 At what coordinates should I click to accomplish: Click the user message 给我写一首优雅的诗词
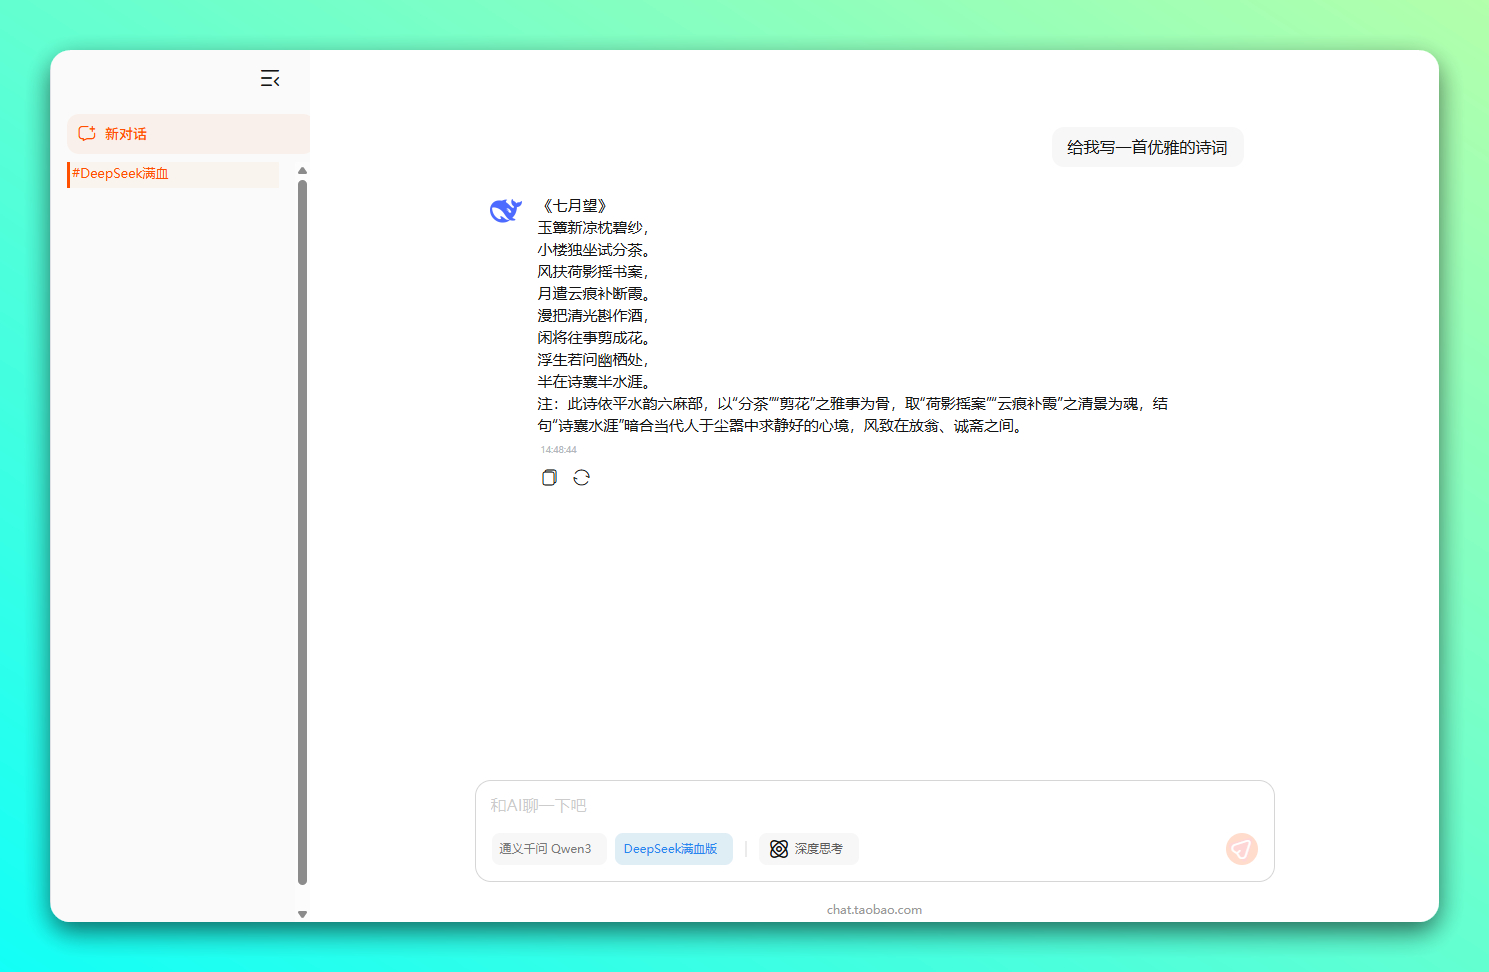[x=1147, y=148]
